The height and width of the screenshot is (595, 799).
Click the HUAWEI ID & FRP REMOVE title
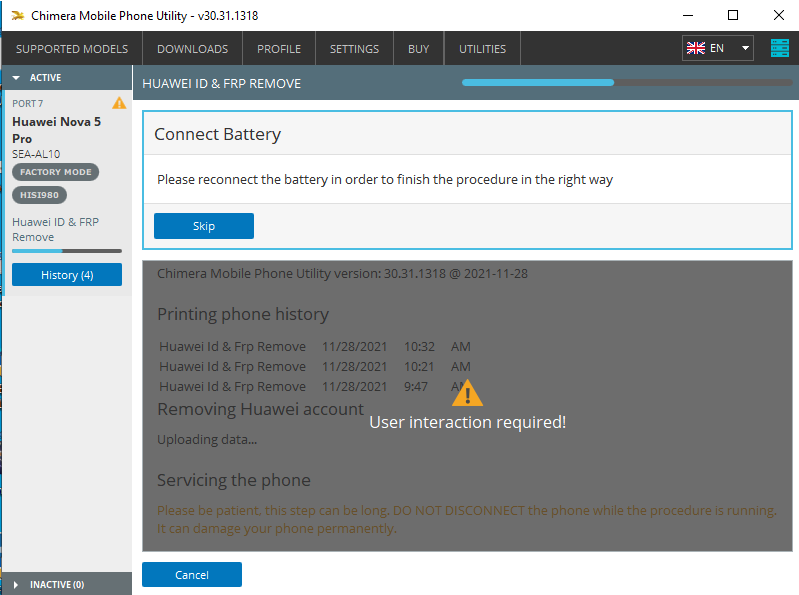222,84
